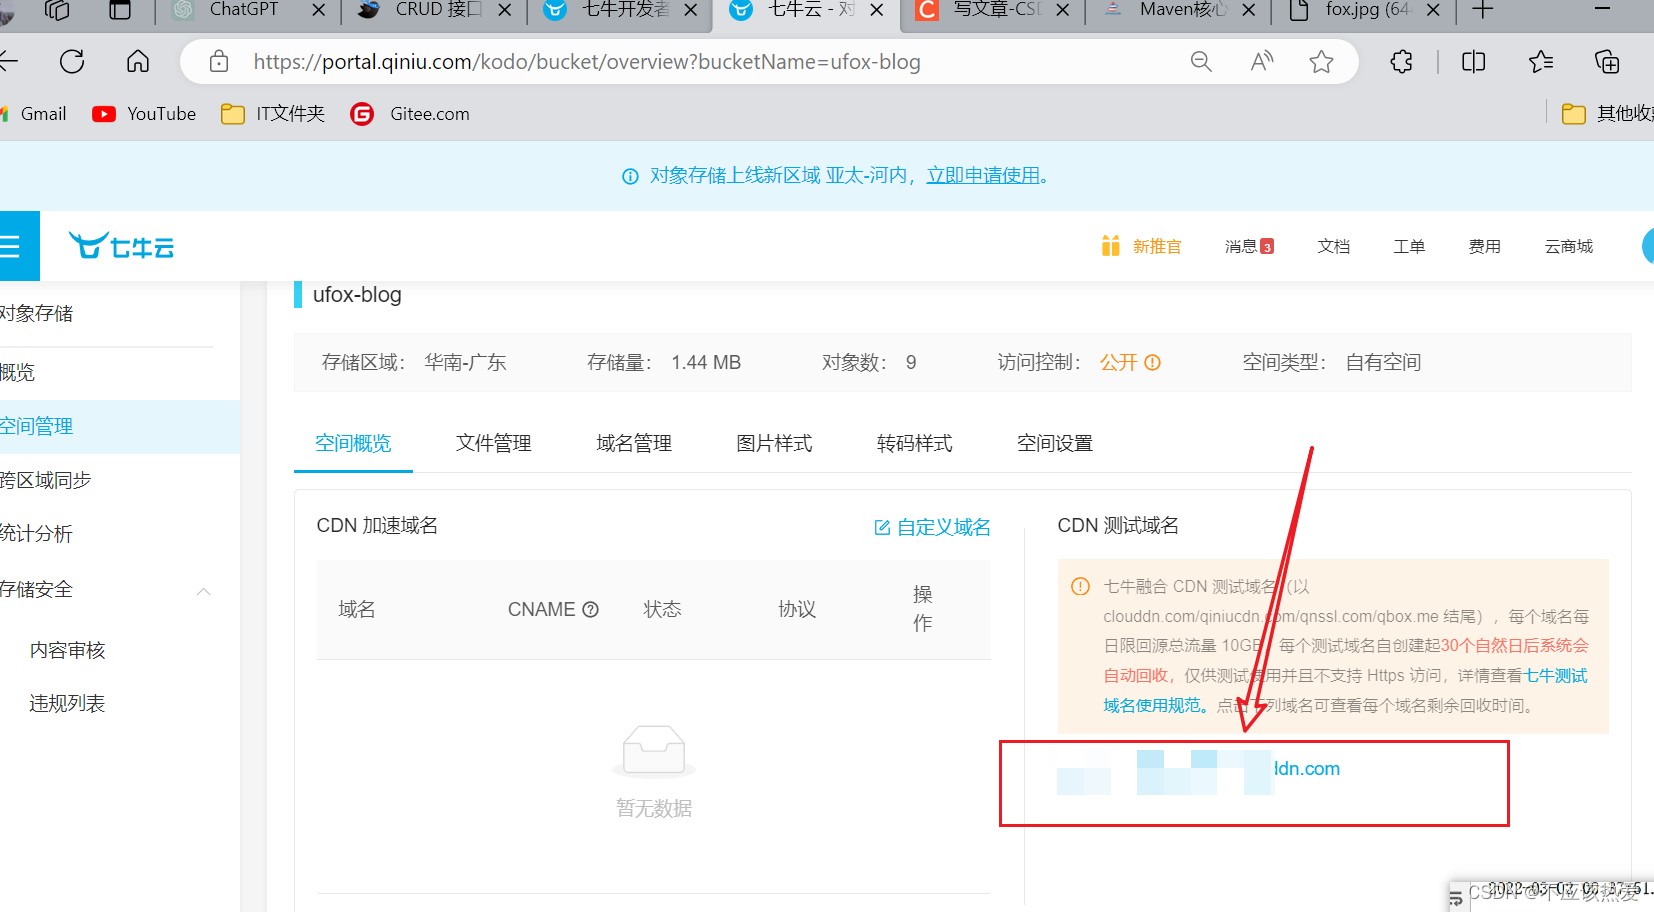Open the favorites list icon

tap(1541, 62)
